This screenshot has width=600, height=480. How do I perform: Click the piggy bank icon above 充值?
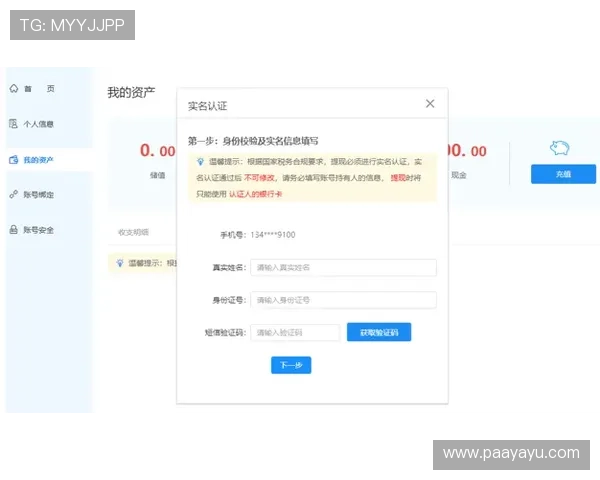pyautogui.click(x=559, y=148)
